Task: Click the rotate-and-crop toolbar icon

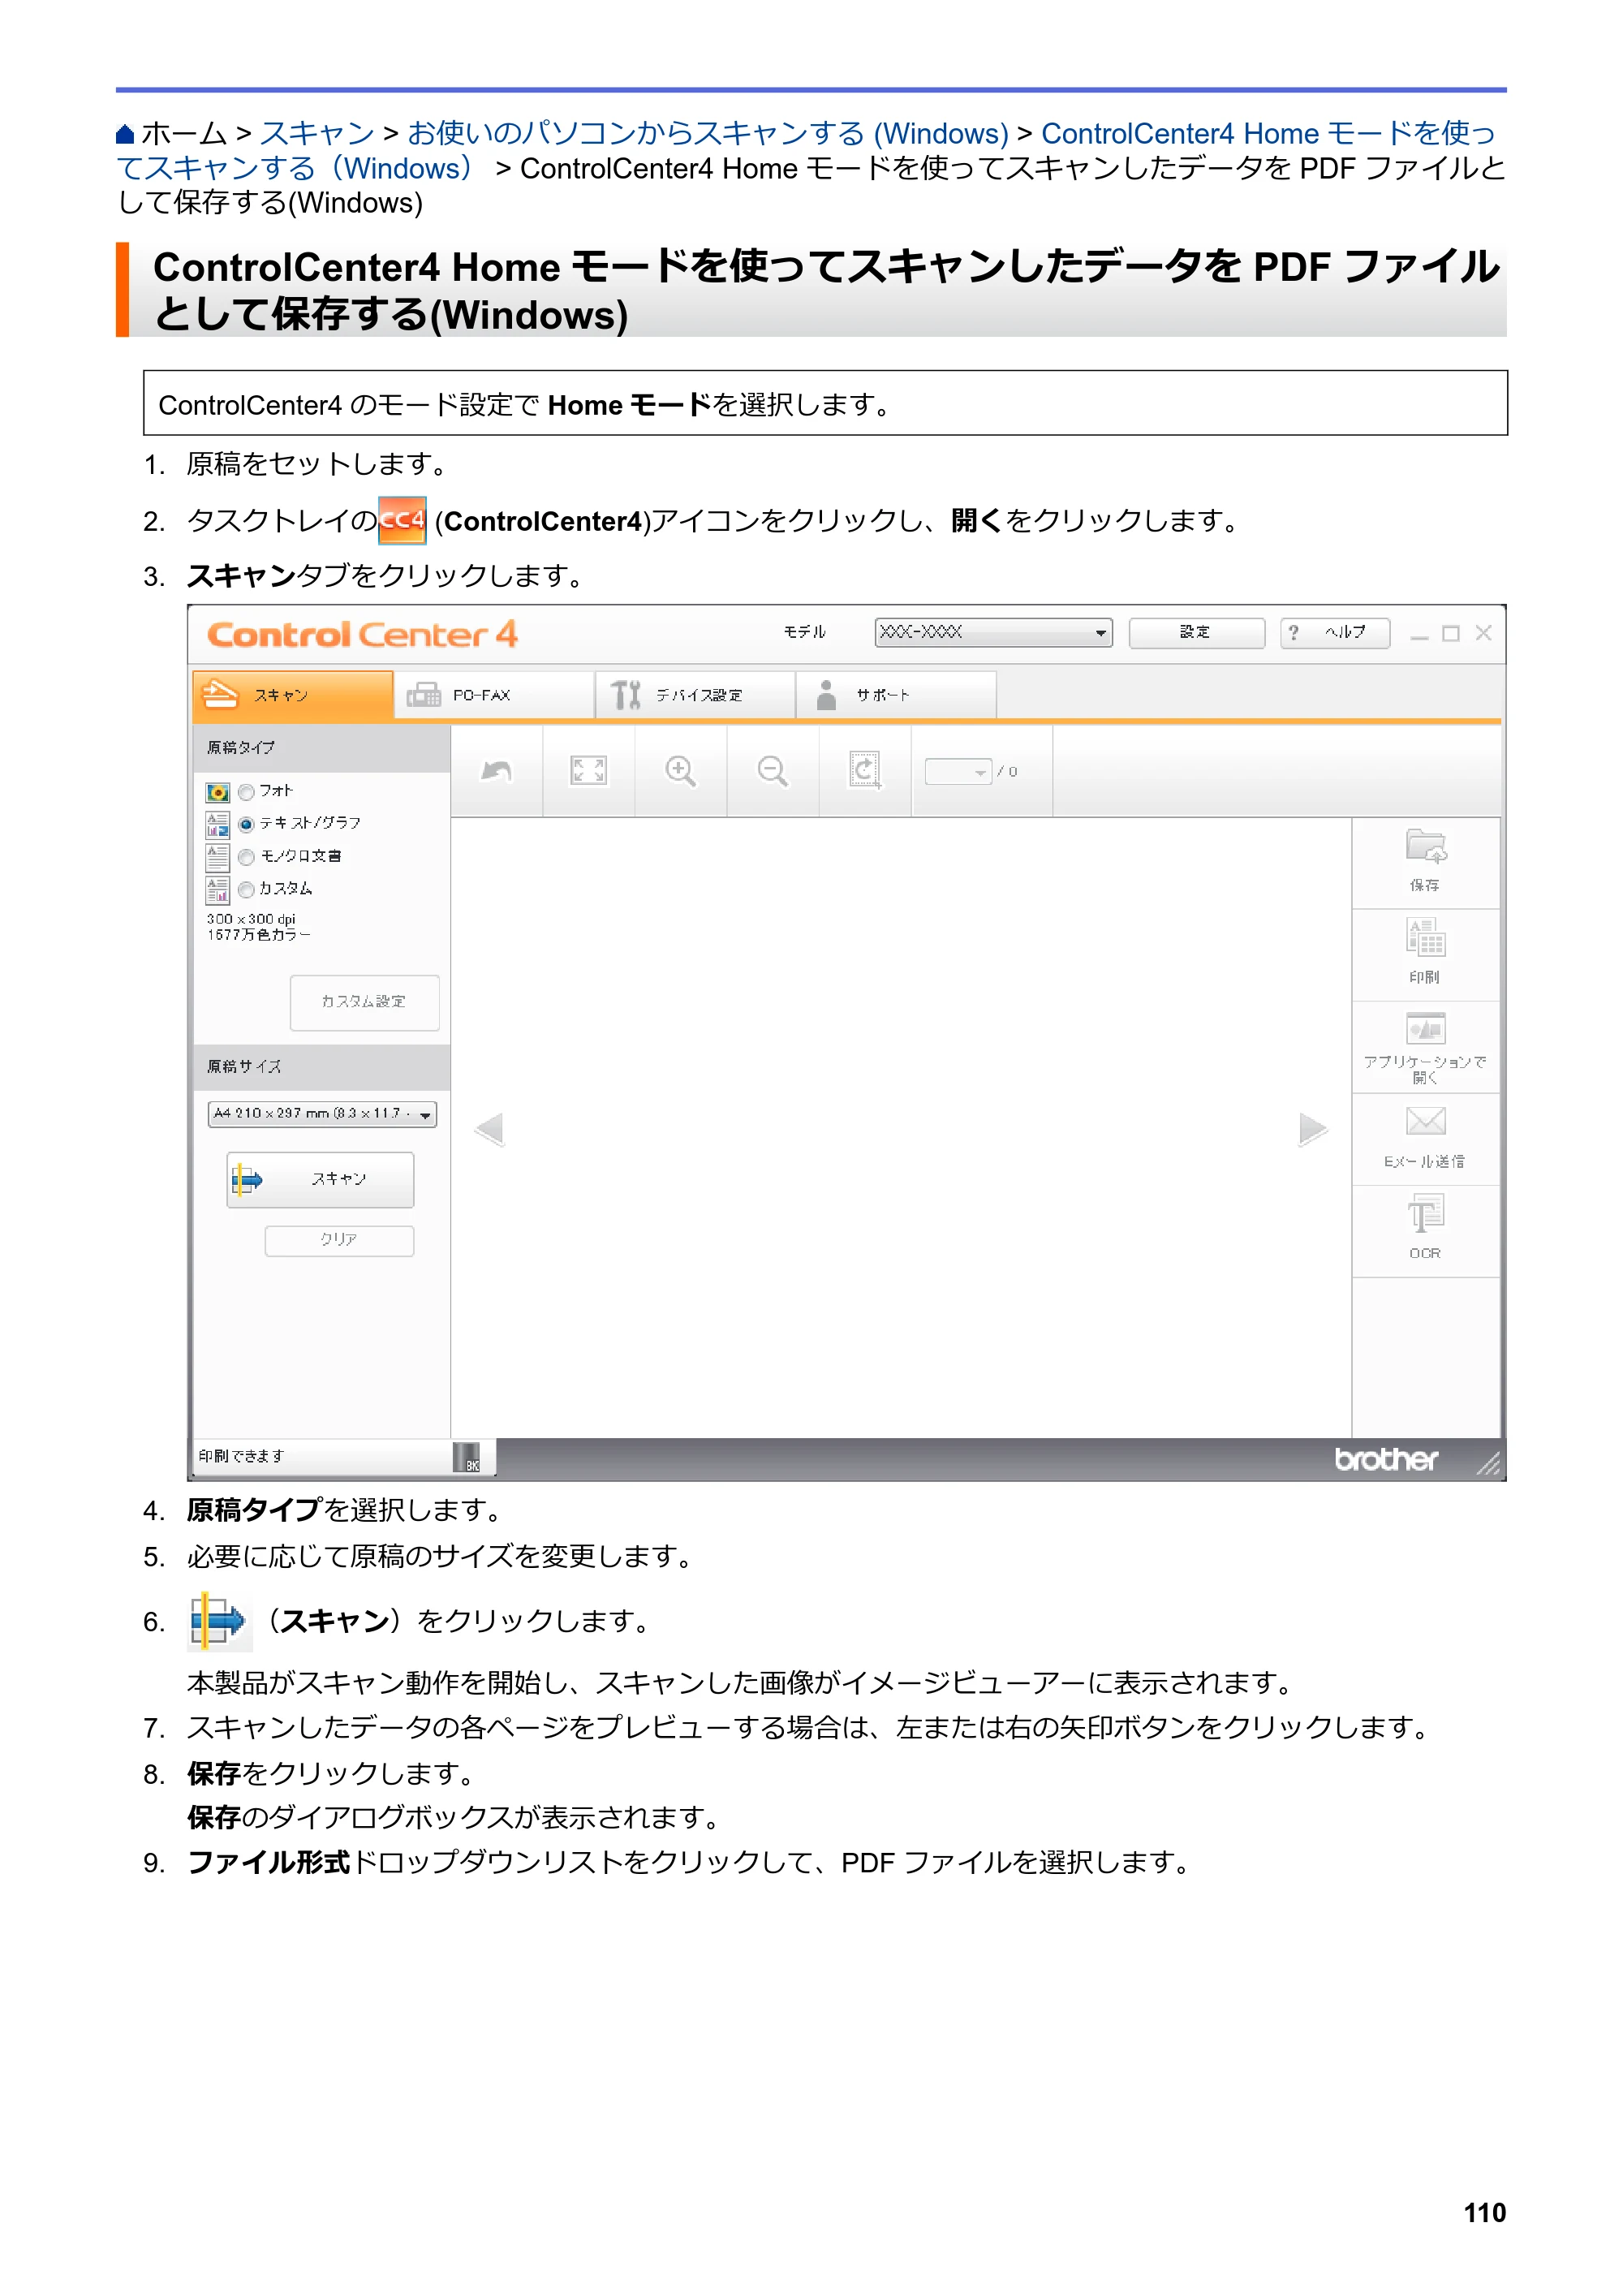Action: coord(864,770)
